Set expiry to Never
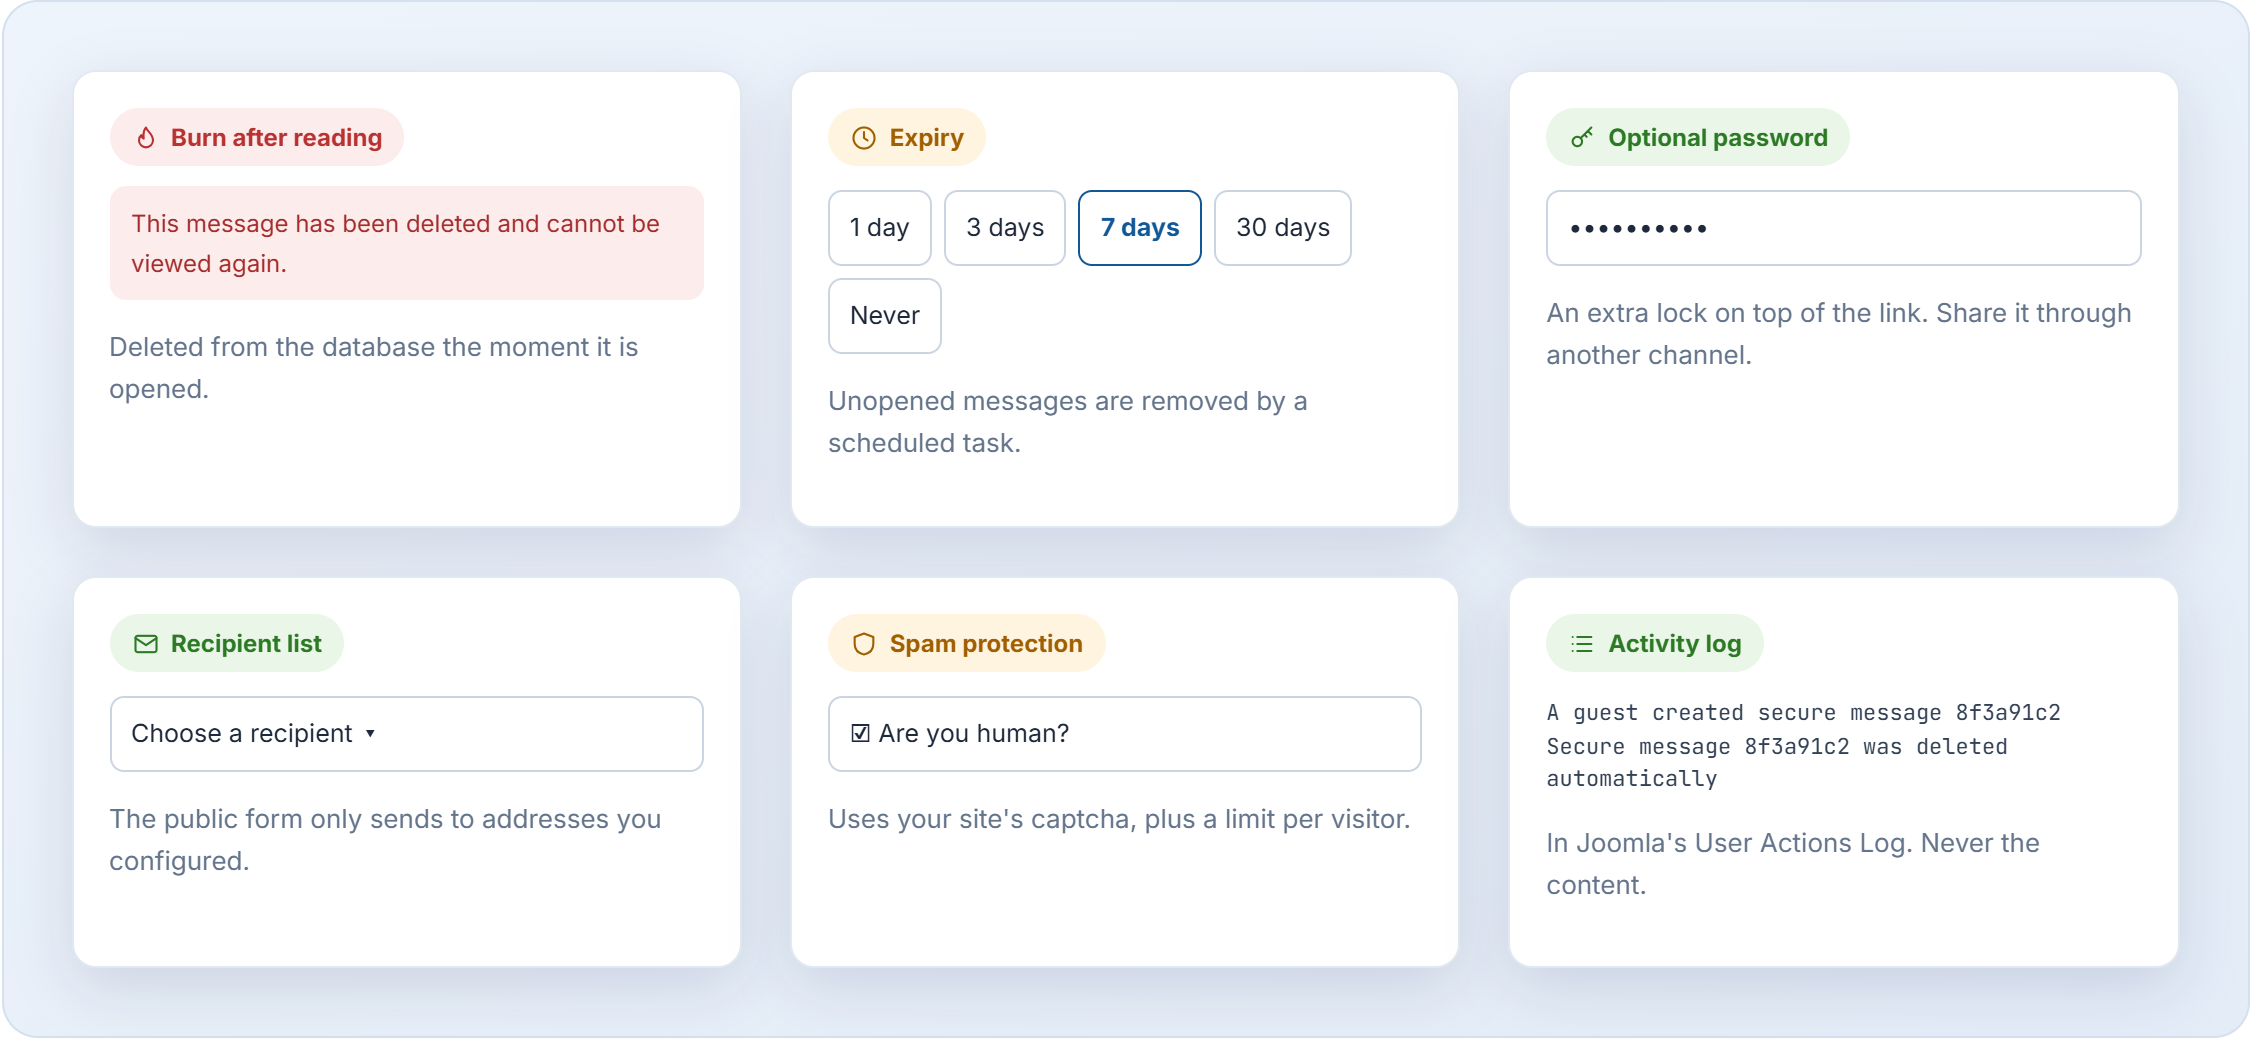This screenshot has height=1040, width=2250. 885,316
